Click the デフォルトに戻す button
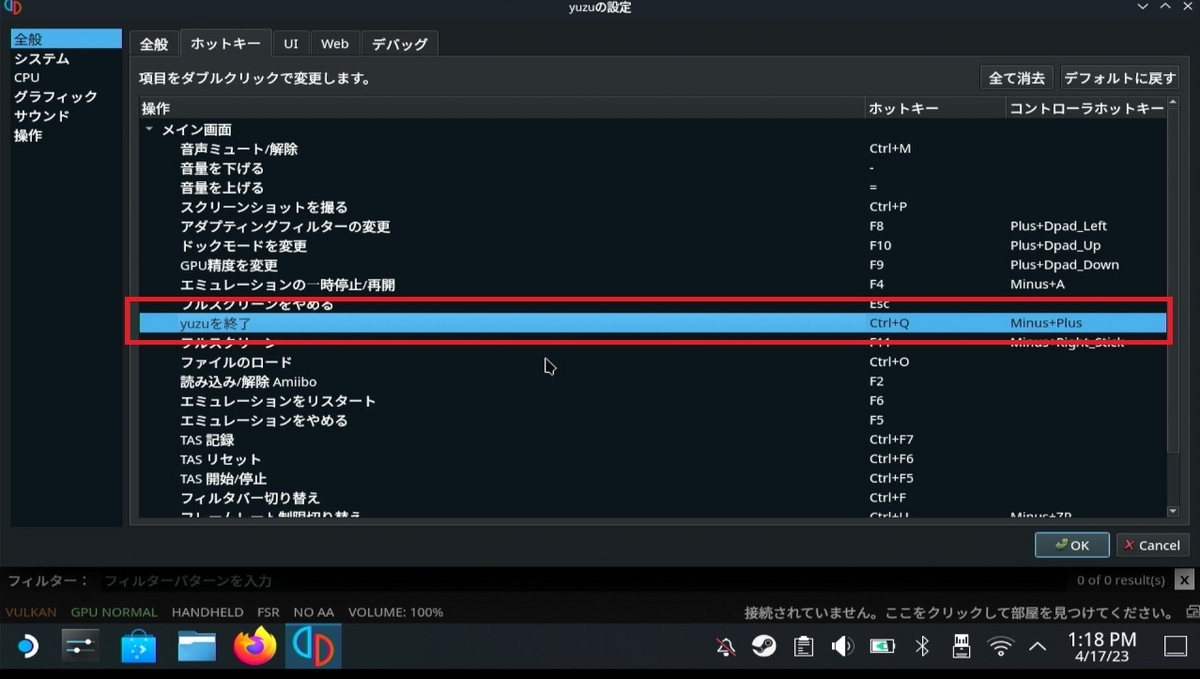Viewport: 1200px width, 679px height. coord(1120,78)
